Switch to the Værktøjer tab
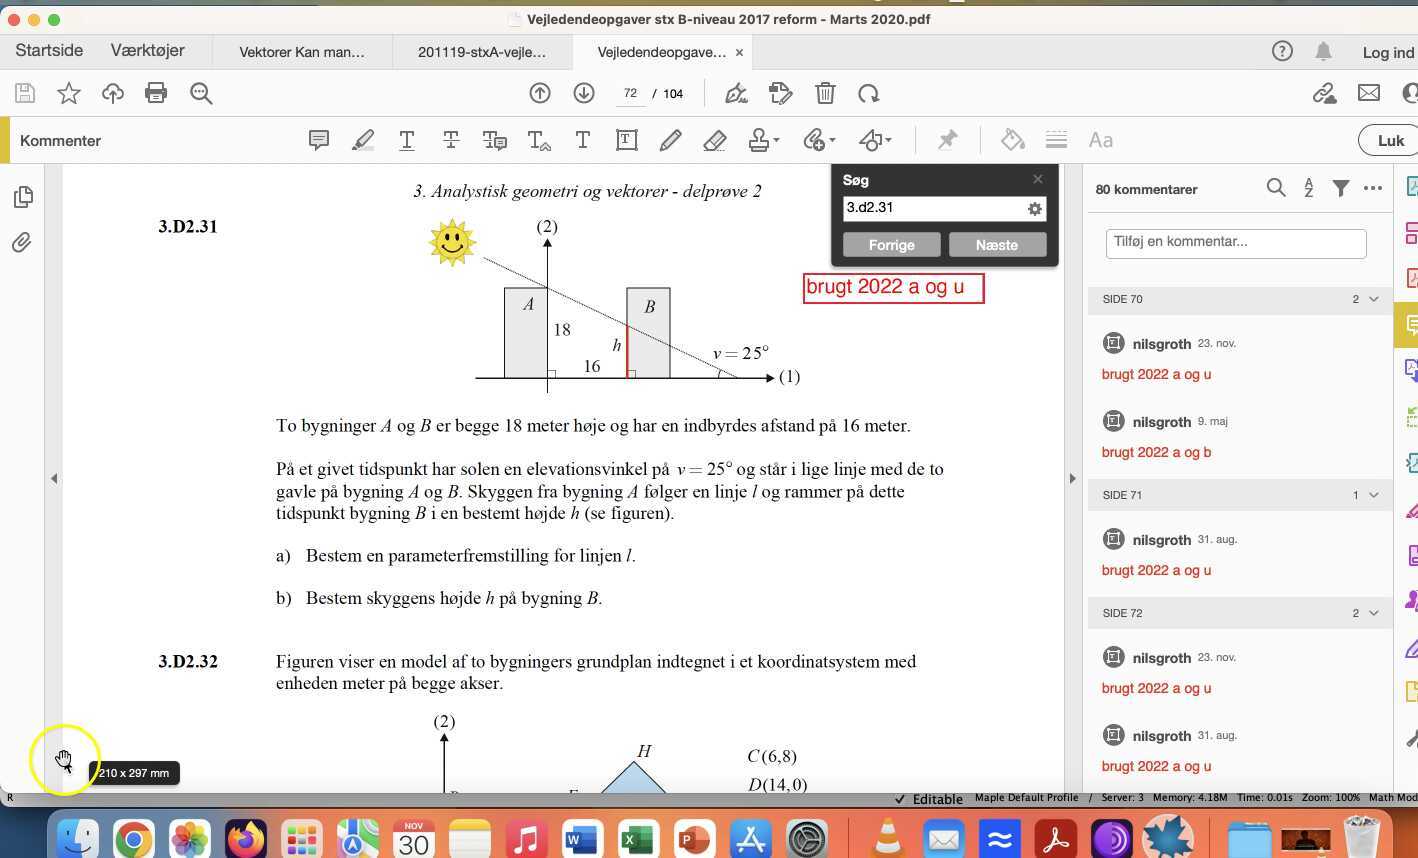This screenshot has height=858, width=1418. click(148, 51)
